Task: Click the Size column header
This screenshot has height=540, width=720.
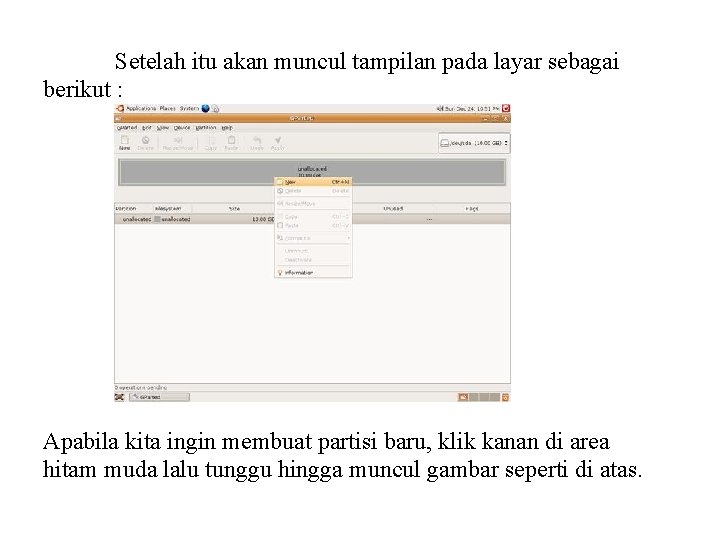Action: [234, 208]
